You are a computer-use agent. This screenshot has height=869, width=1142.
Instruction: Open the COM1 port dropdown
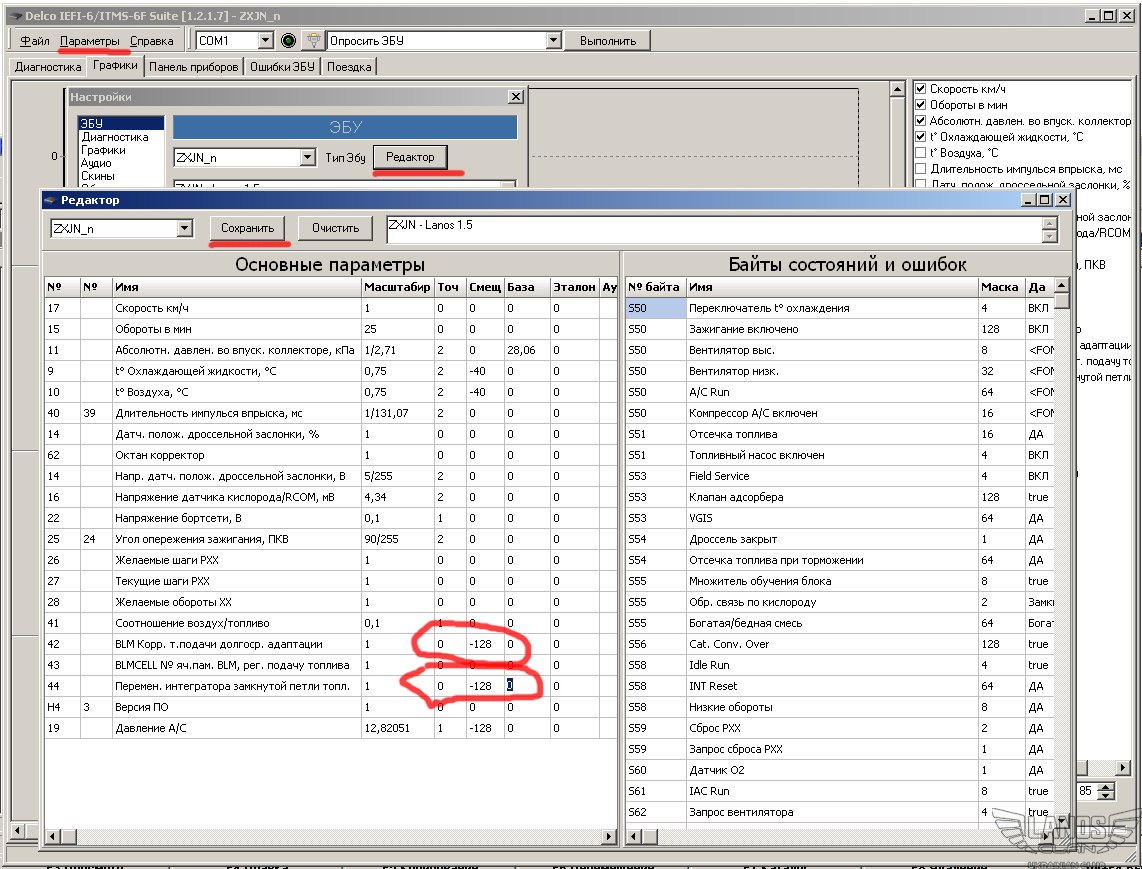pyautogui.click(x=265, y=41)
